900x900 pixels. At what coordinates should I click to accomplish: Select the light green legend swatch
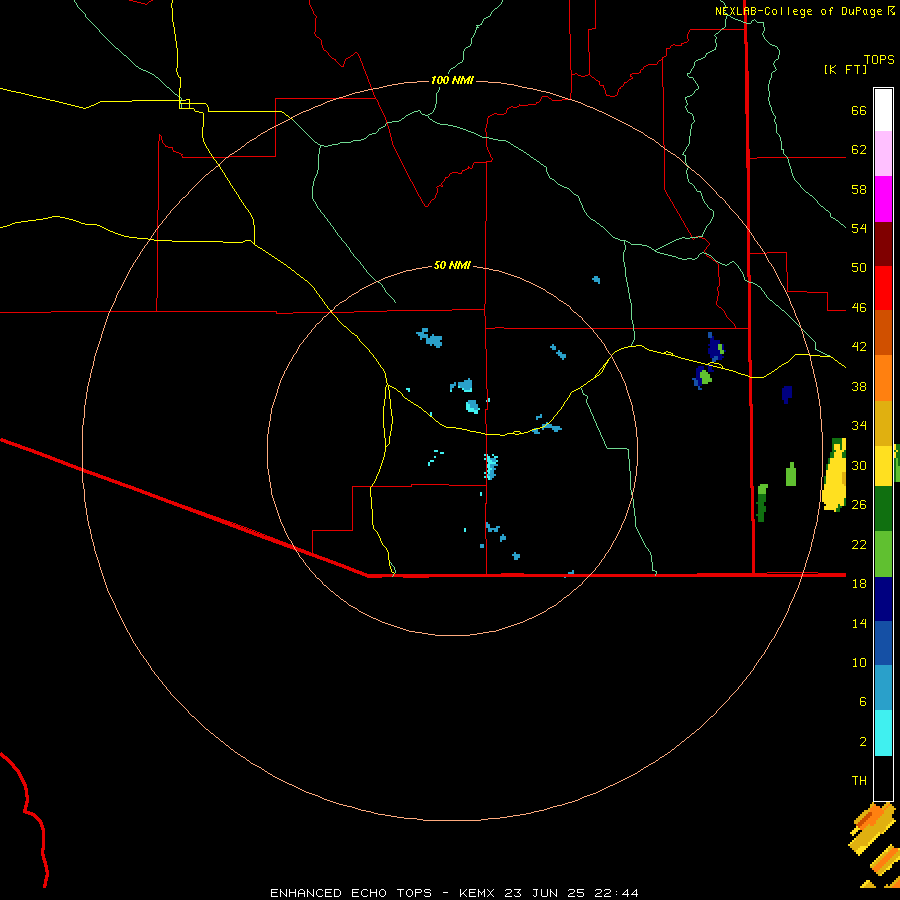pos(883,554)
